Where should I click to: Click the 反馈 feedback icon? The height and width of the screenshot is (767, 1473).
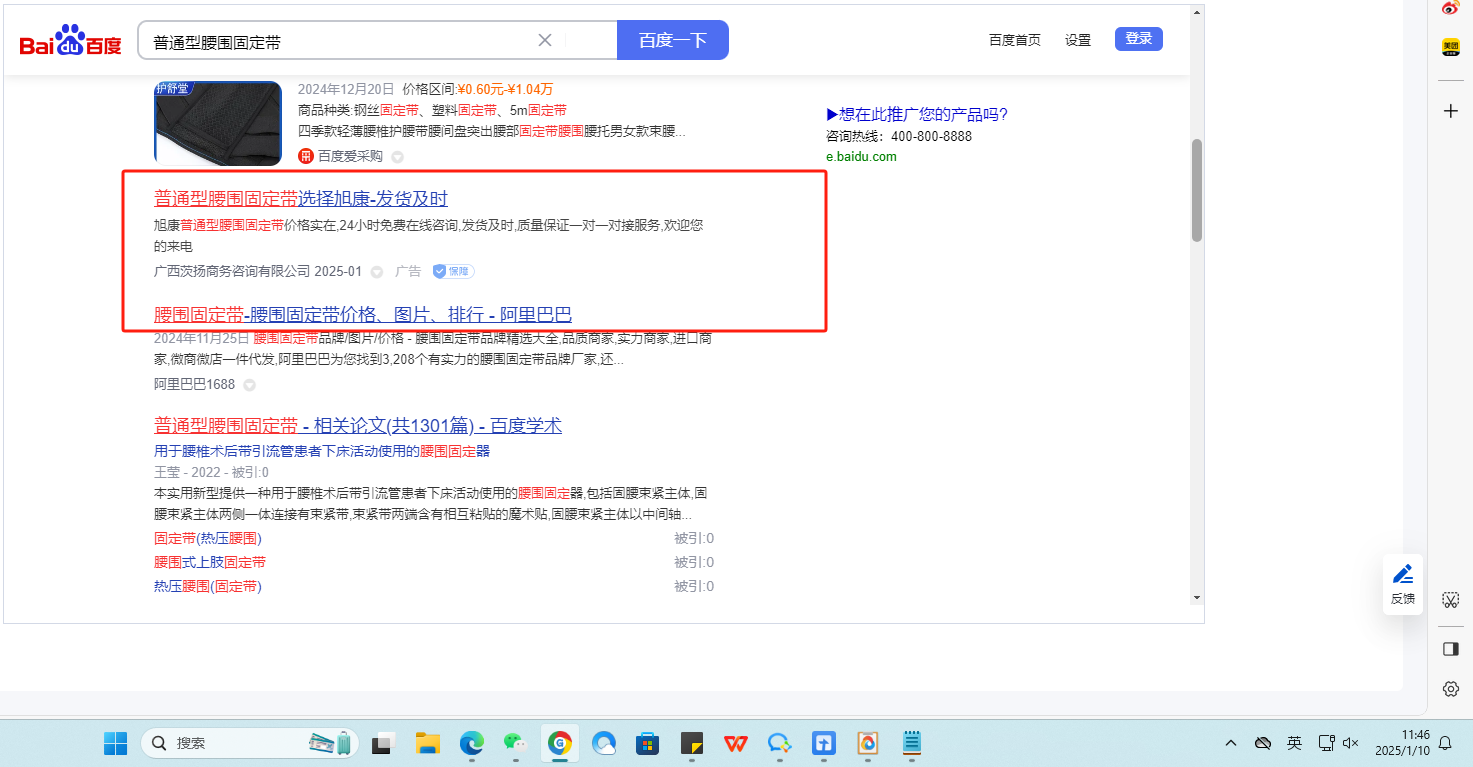(x=1403, y=584)
